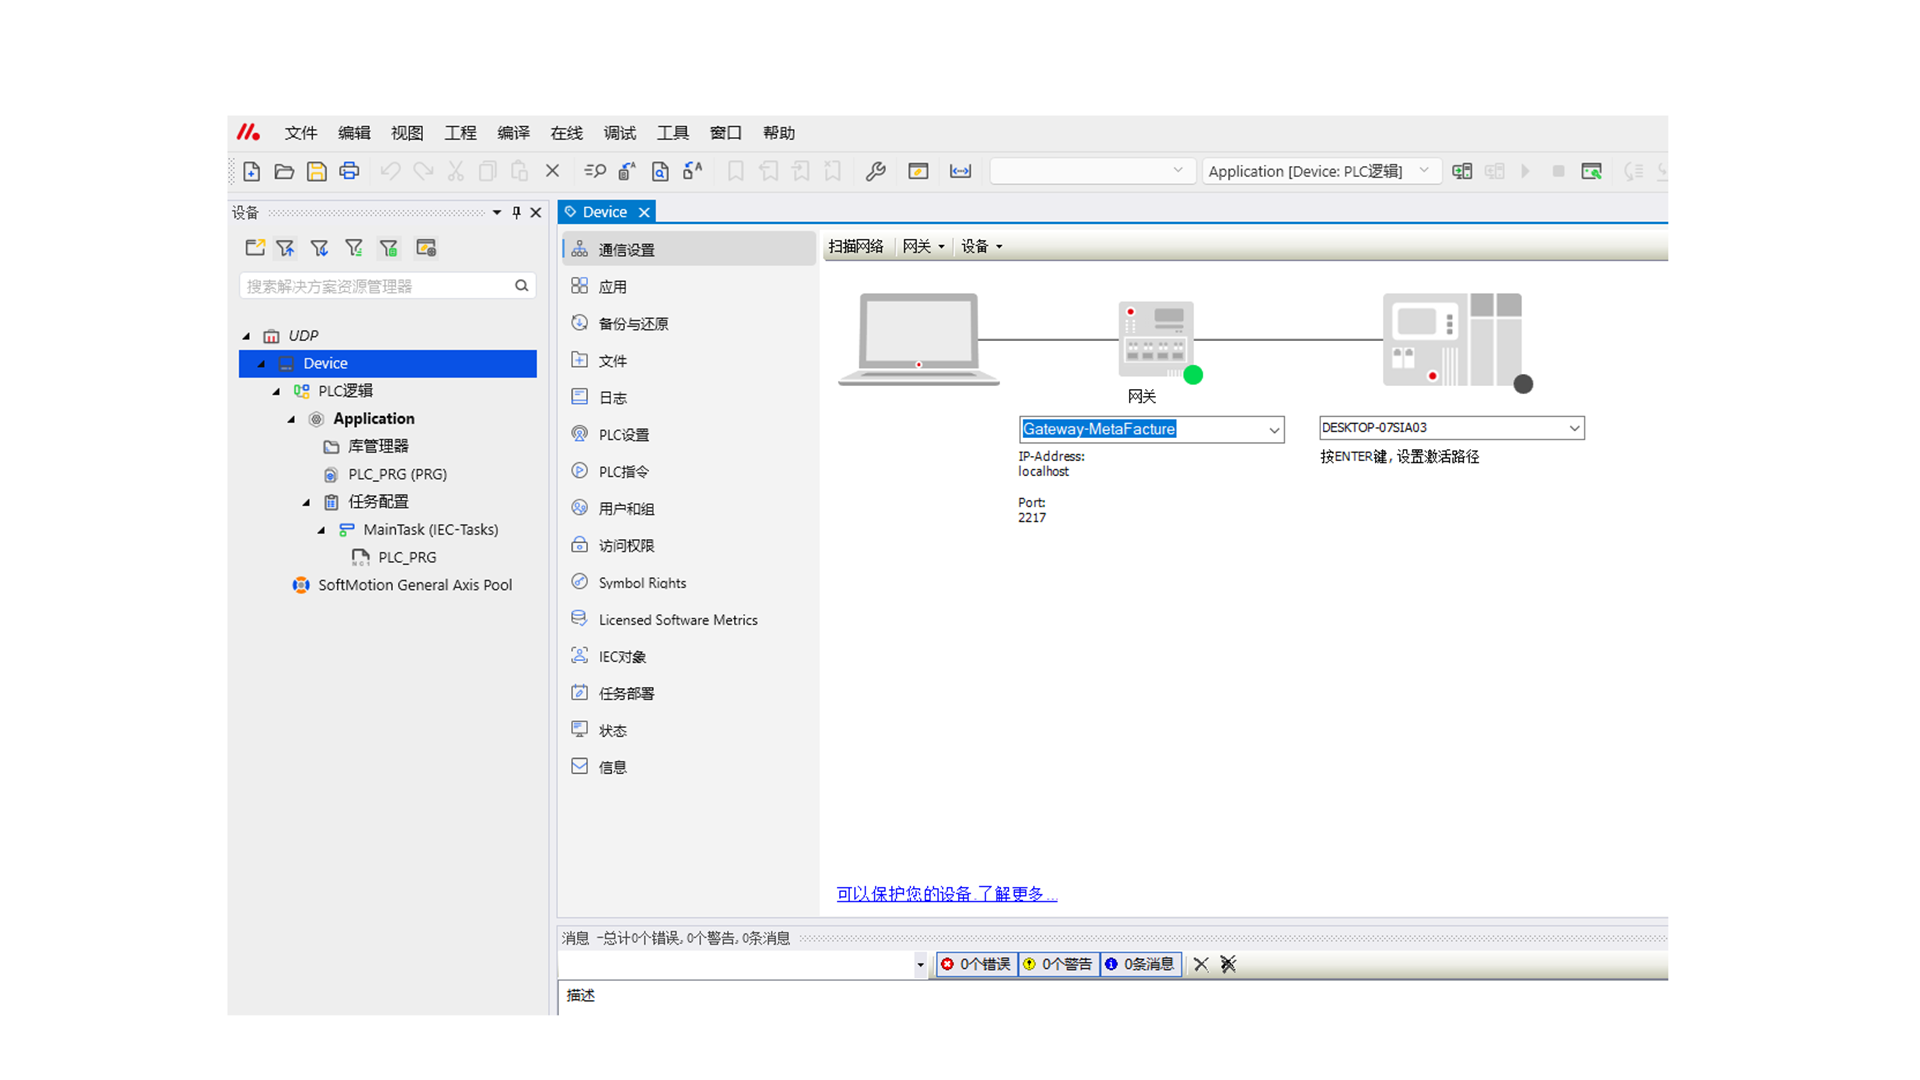1920x1080 pixels.
Task: Open the 在线 menu
Action: coord(566,133)
